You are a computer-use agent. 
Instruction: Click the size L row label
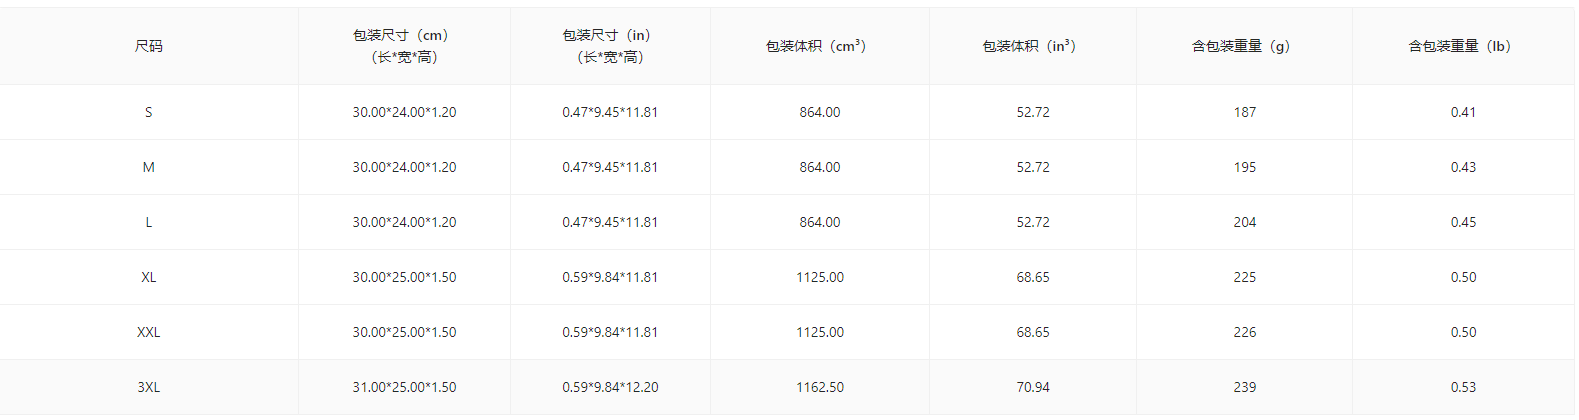[x=149, y=222]
